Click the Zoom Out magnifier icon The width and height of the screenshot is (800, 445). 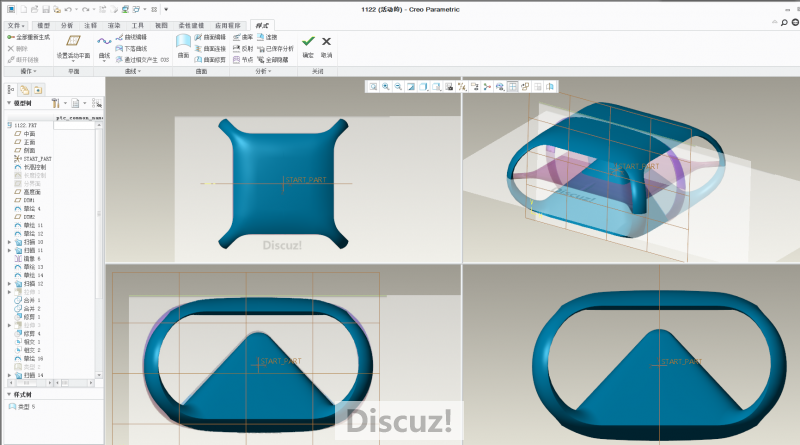pos(398,87)
